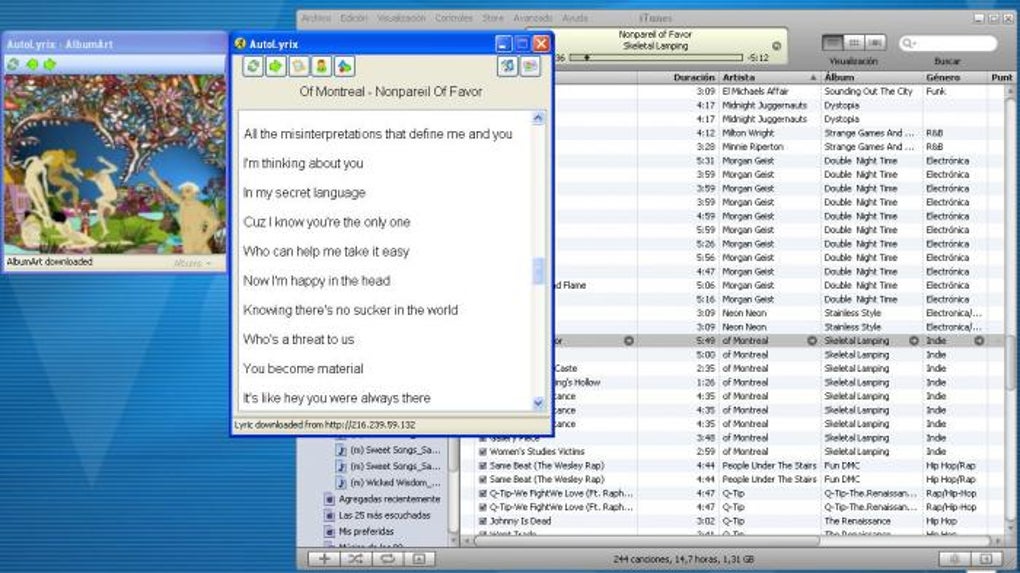
Task: Open the Avanzado menu in iTunes
Action: pos(533,18)
